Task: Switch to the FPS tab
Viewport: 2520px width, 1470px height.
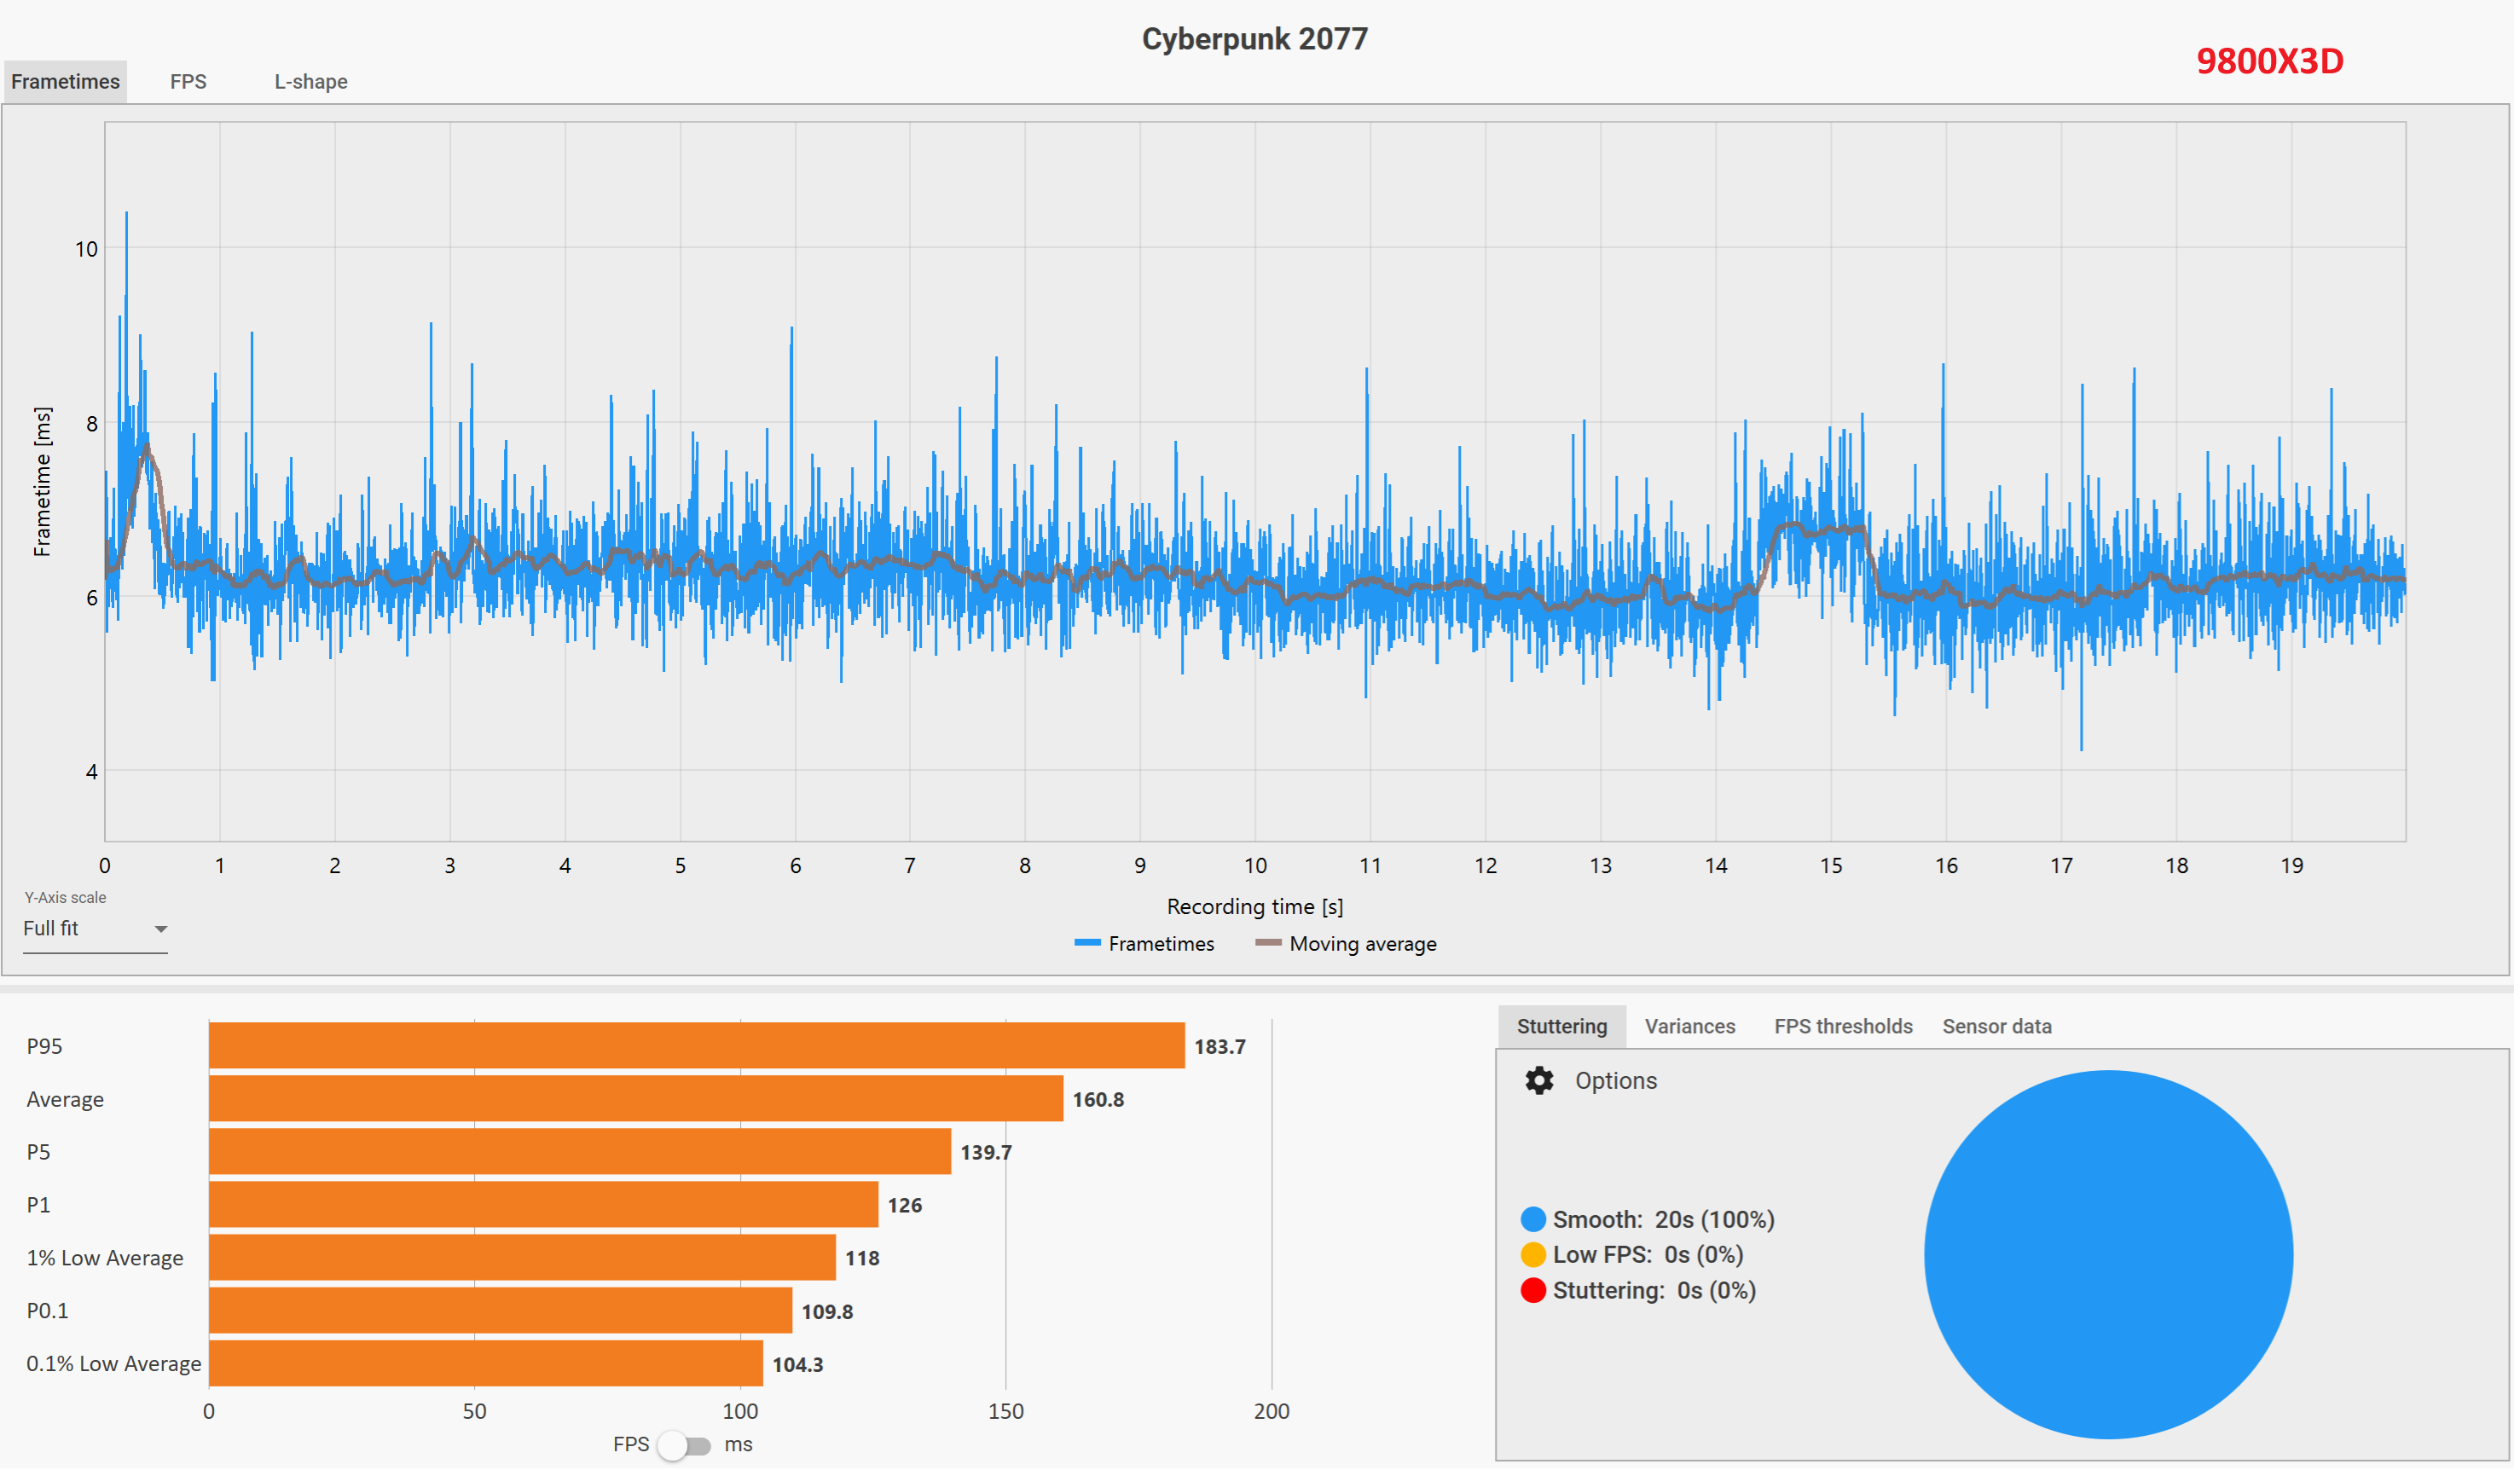Action: pyautogui.click(x=188, y=82)
